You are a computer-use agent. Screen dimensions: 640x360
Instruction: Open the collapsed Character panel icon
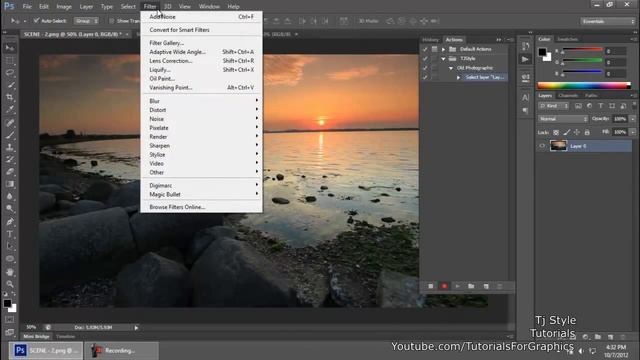pos(525,98)
